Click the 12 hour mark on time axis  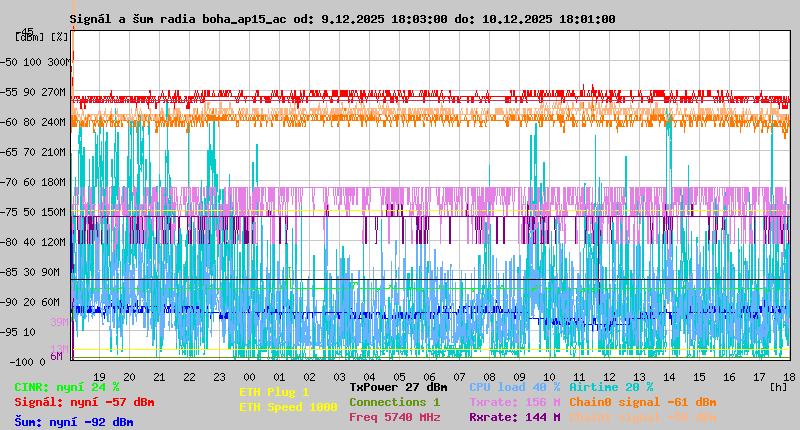[x=609, y=376]
